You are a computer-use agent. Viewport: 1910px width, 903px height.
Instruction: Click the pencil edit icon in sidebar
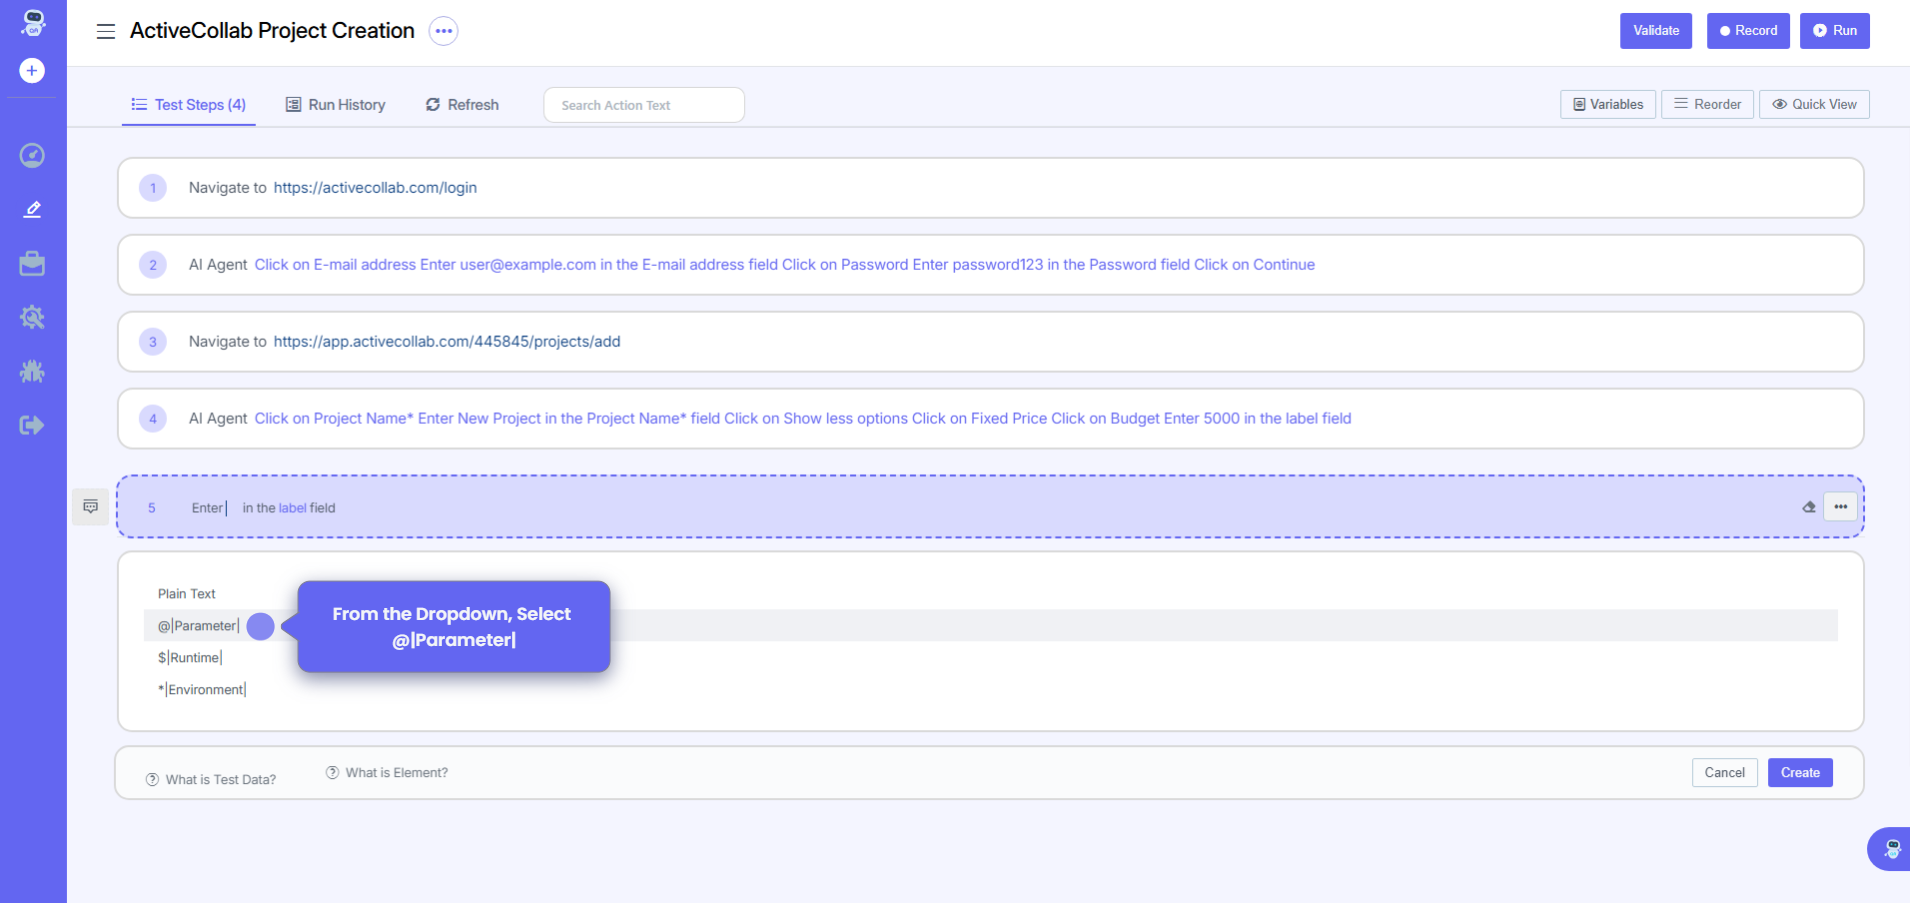(32, 209)
